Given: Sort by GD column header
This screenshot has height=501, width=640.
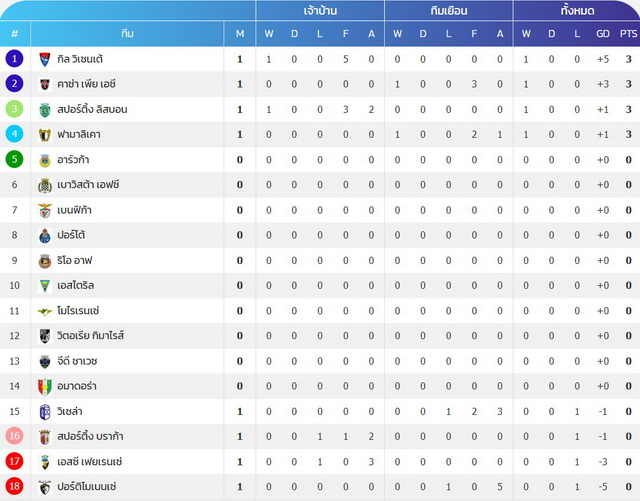Looking at the screenshot, I should coord(603,33).
